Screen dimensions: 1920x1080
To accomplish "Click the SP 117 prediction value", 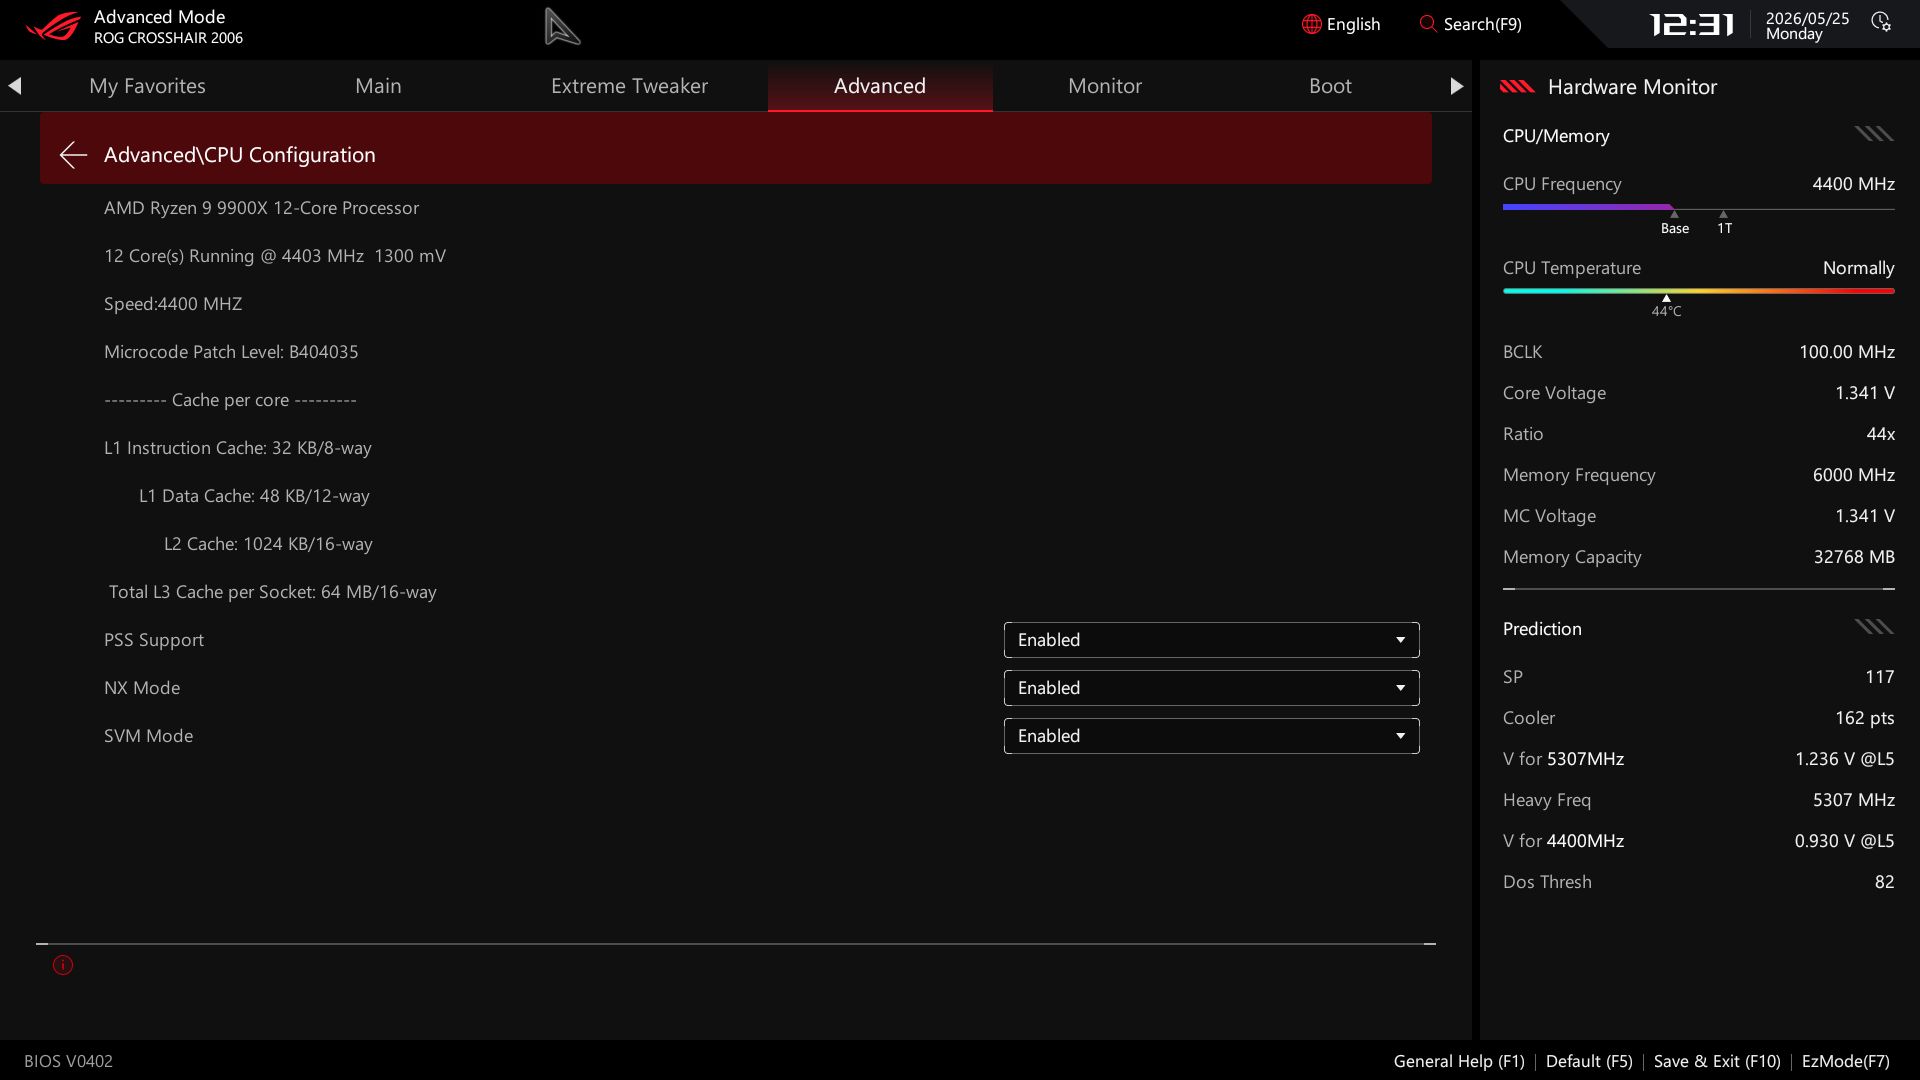I will coord(1879,677).
